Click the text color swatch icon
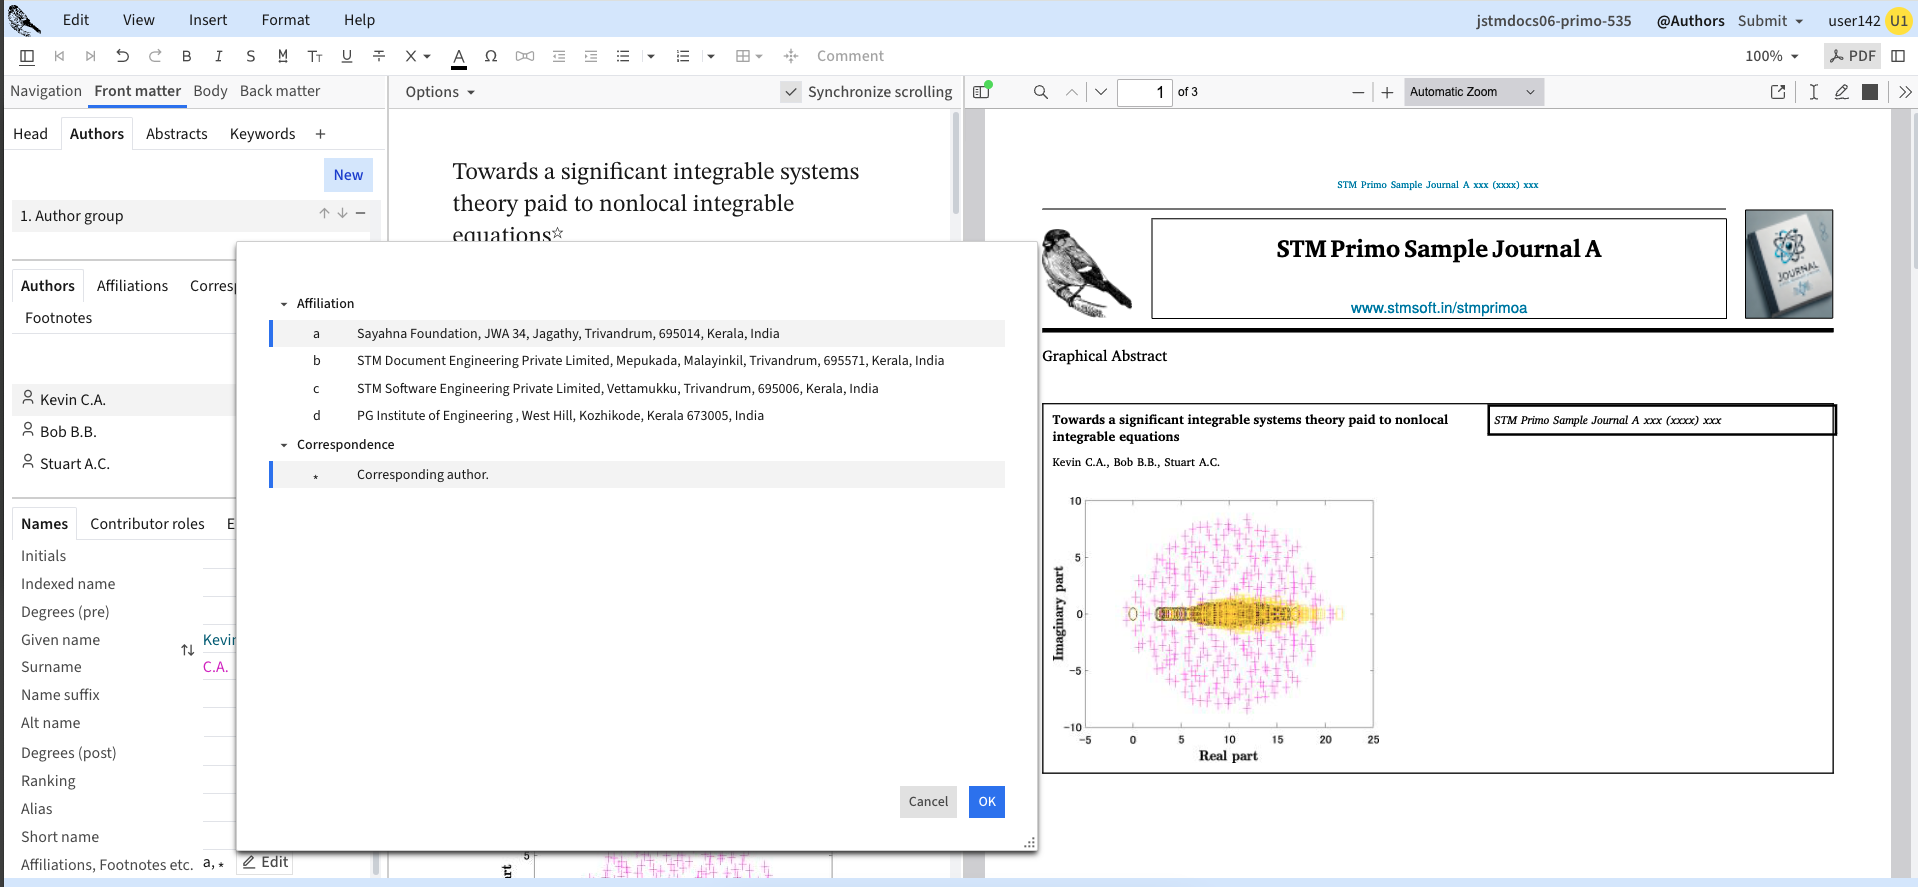 458,57
